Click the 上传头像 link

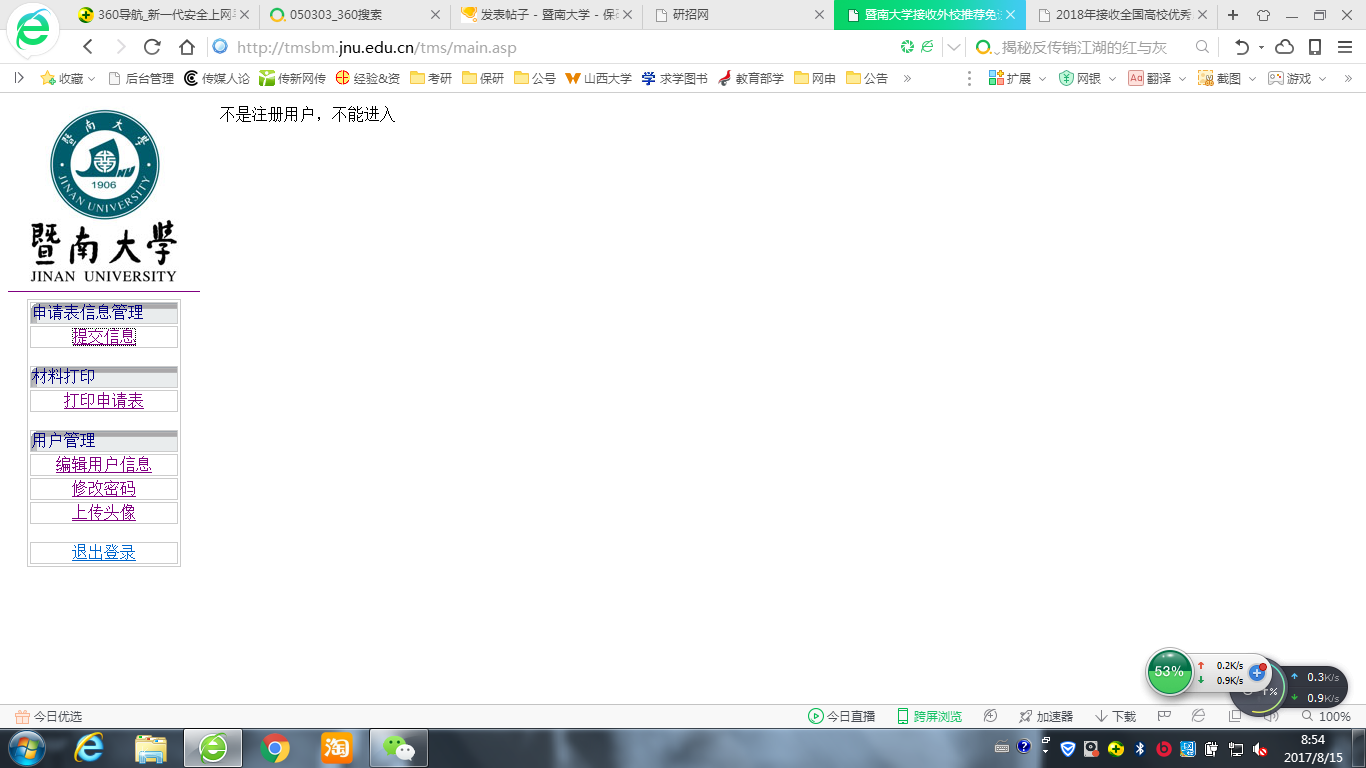[104, 512]
